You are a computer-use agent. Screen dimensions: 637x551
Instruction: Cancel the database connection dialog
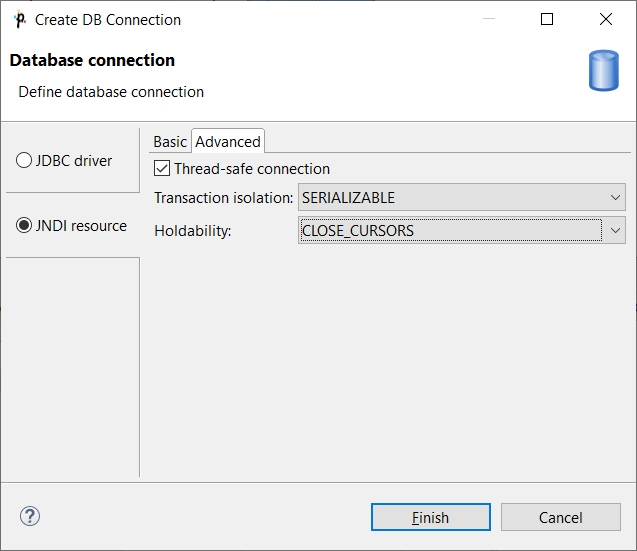[560, 517]
